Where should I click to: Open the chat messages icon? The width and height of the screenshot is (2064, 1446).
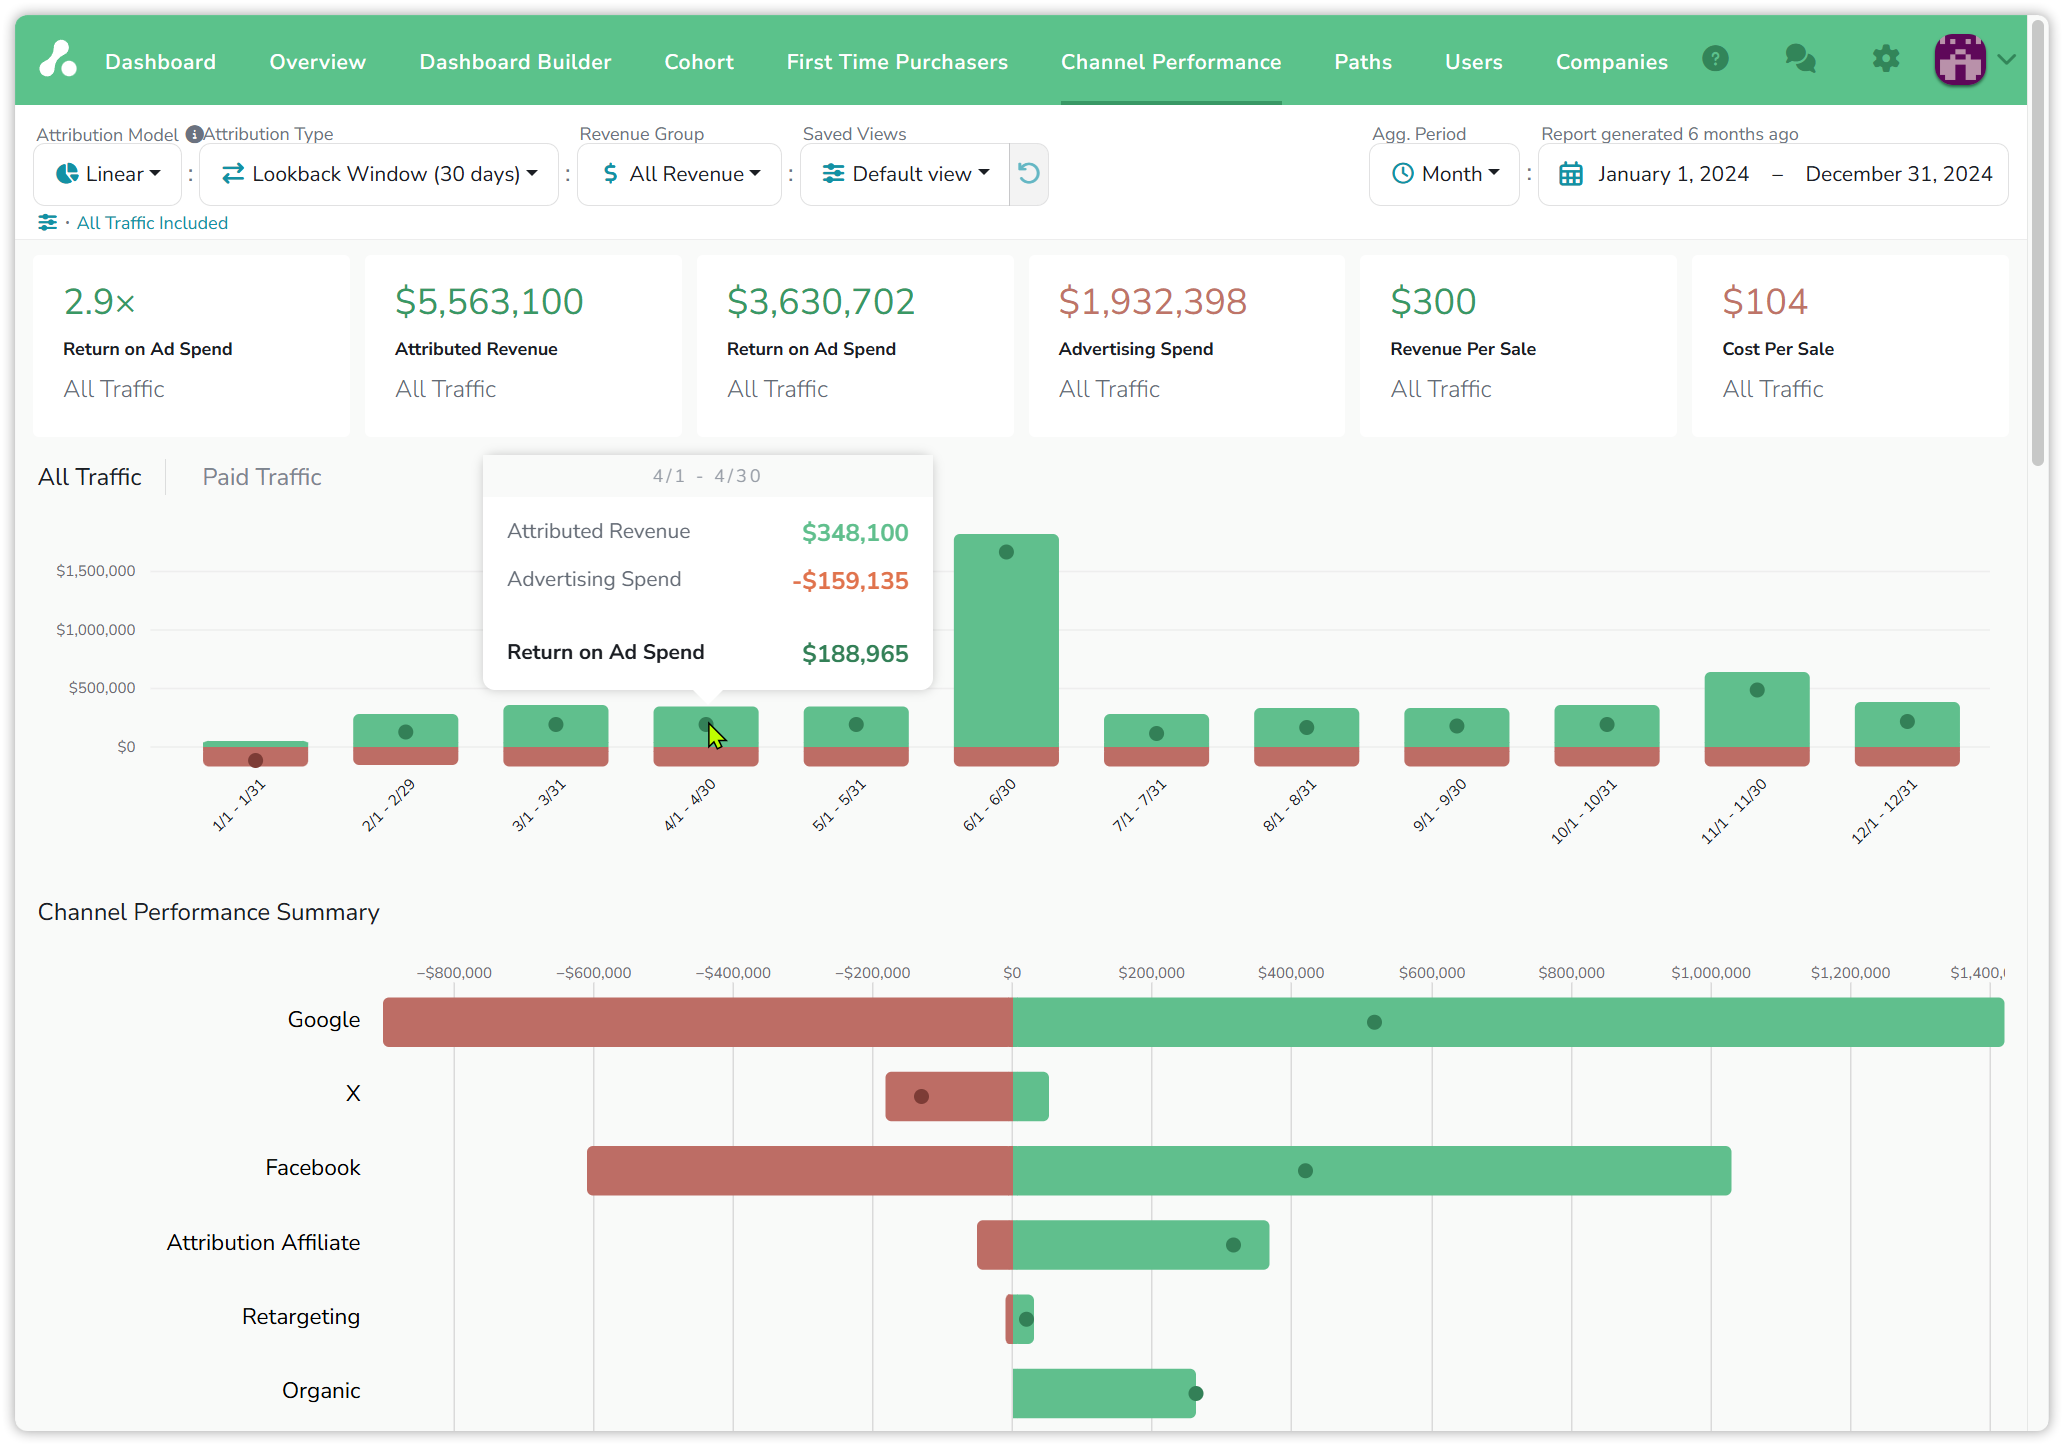point(1800,59)
